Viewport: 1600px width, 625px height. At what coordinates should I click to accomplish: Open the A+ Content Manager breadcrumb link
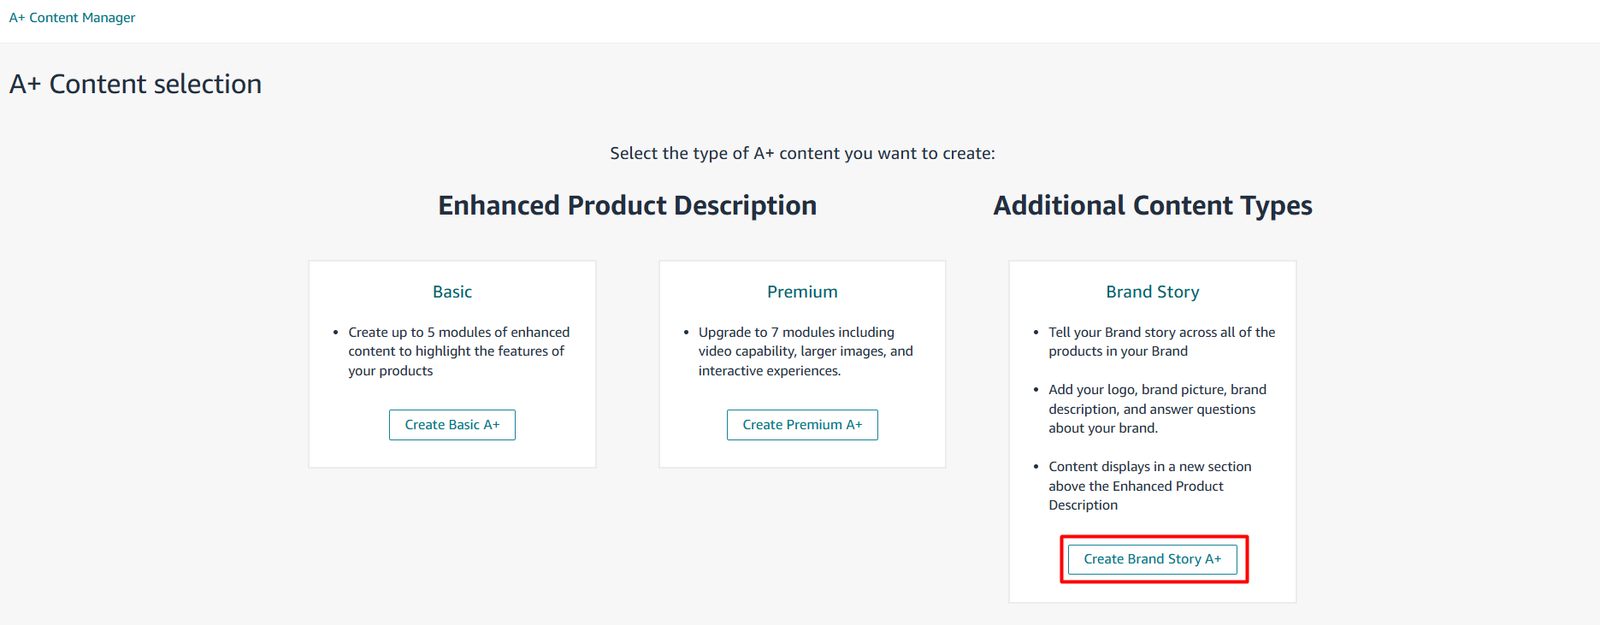[72, 18]
